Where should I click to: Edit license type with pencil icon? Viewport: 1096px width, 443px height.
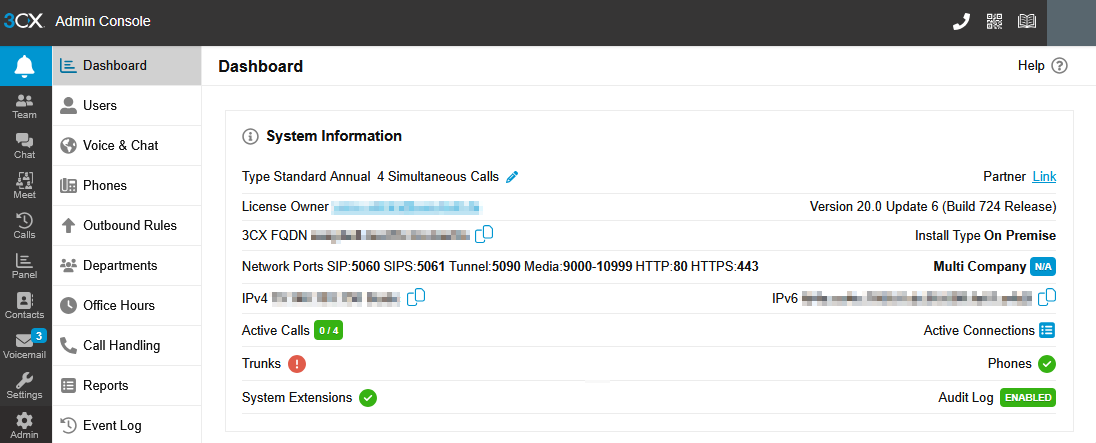point(512,177)
